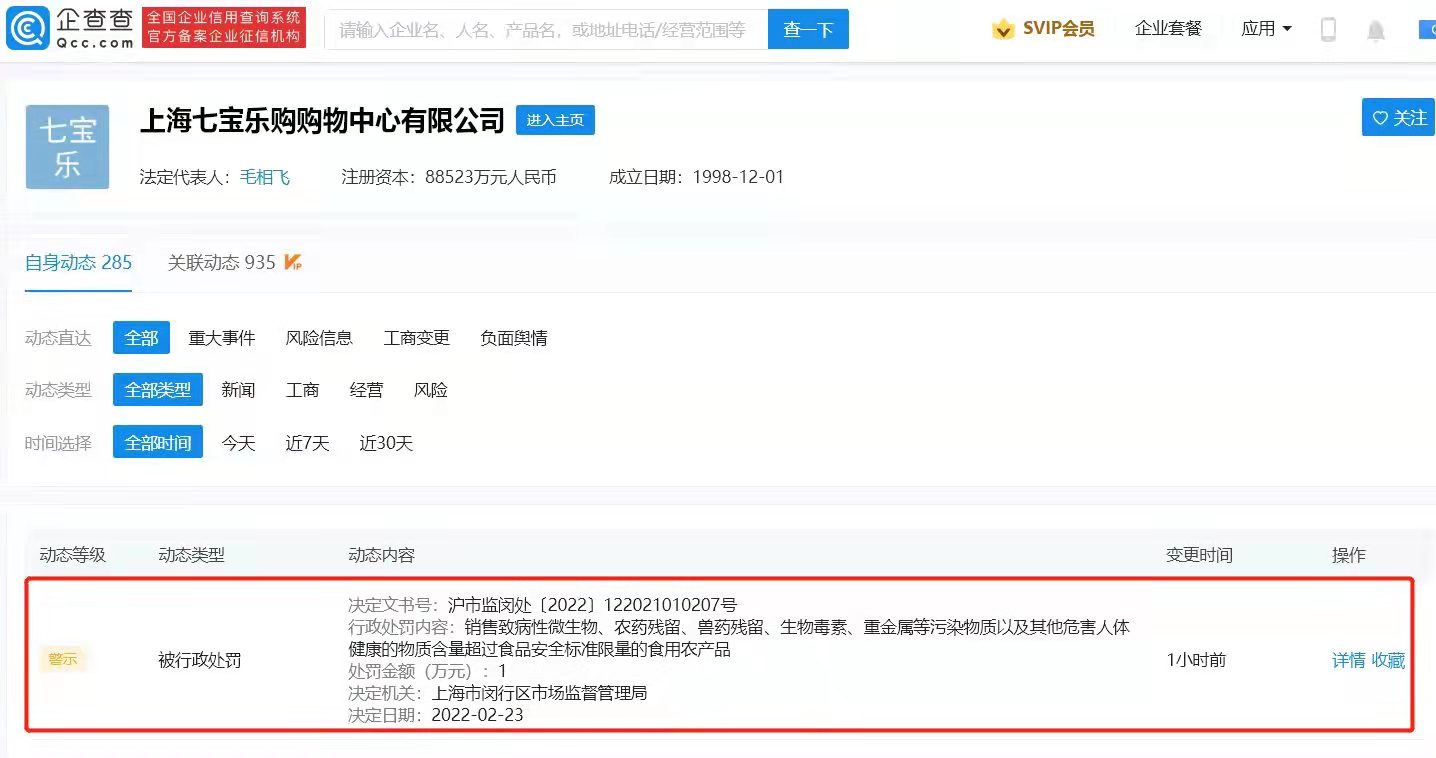Select 新闻 type filter
Screen dimensions: 1436x758
(x=238, y=390)
